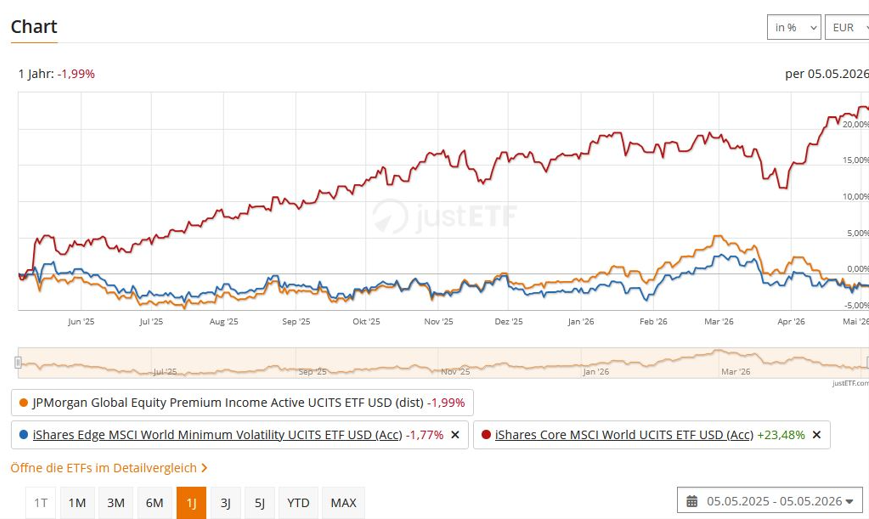Click the '1 Jahr: -1,99%' performance label
This screenshot has height=519, width=869.
tap(57, 74)
